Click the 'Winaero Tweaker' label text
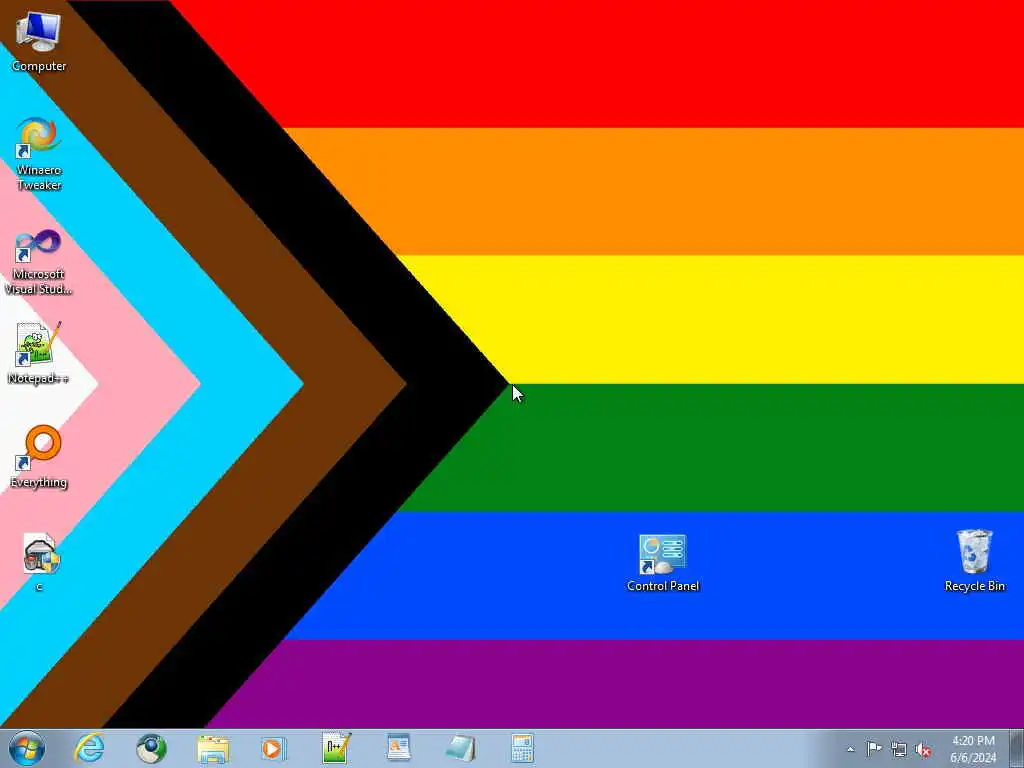The image size is (1024, 768). [x=39, y=178]
